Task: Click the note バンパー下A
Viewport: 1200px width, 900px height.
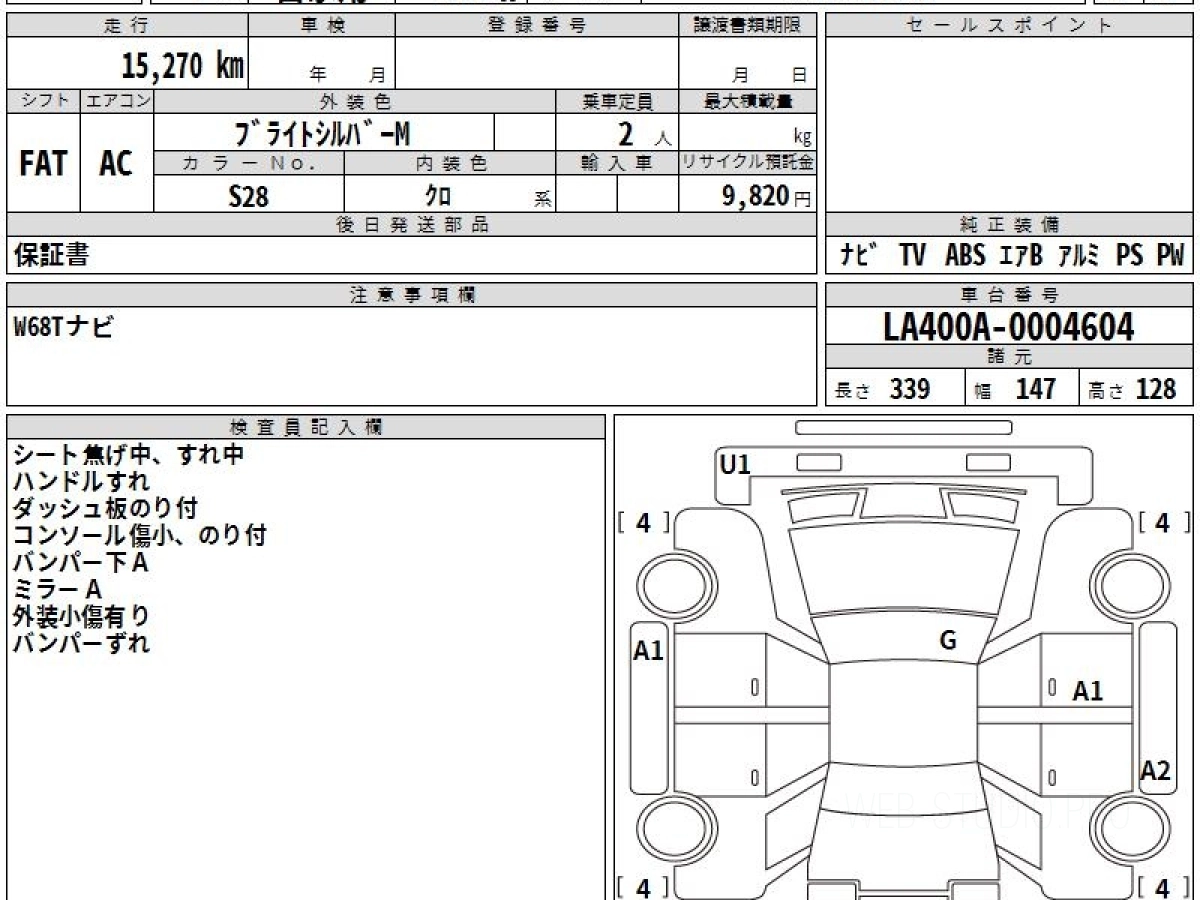Action: click(x=81, y=563)
